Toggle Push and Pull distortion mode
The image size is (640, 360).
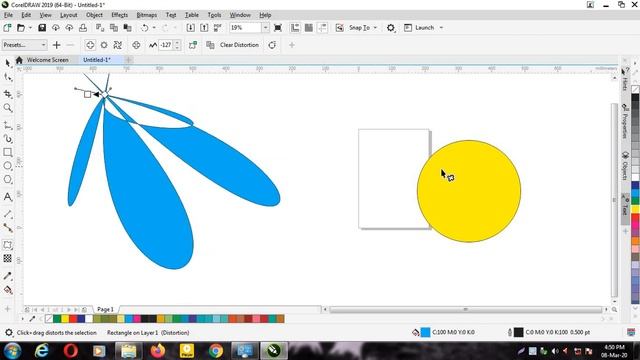click(90, 45)
